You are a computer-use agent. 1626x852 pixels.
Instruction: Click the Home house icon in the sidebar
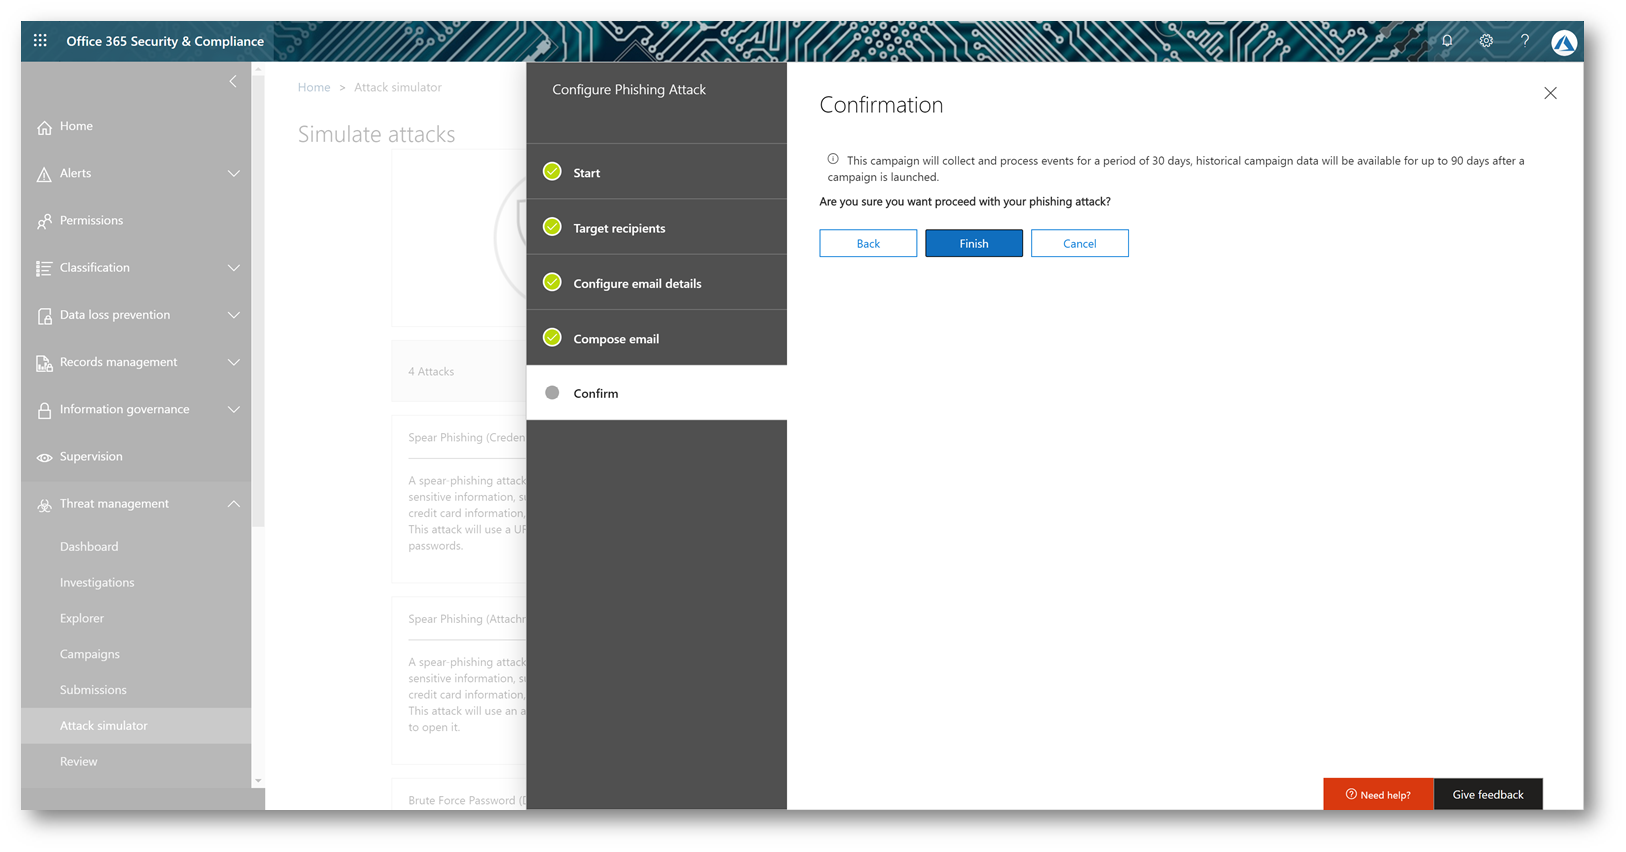44,127
